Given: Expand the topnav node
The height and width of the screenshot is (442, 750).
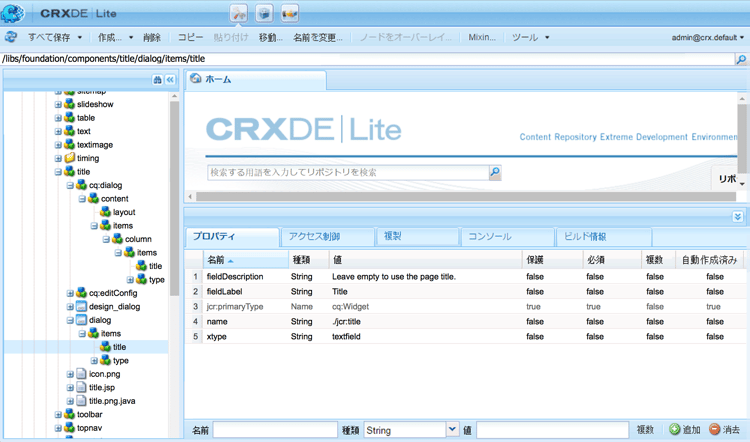Looking at the screenshot, I should [x=58, y=428].
